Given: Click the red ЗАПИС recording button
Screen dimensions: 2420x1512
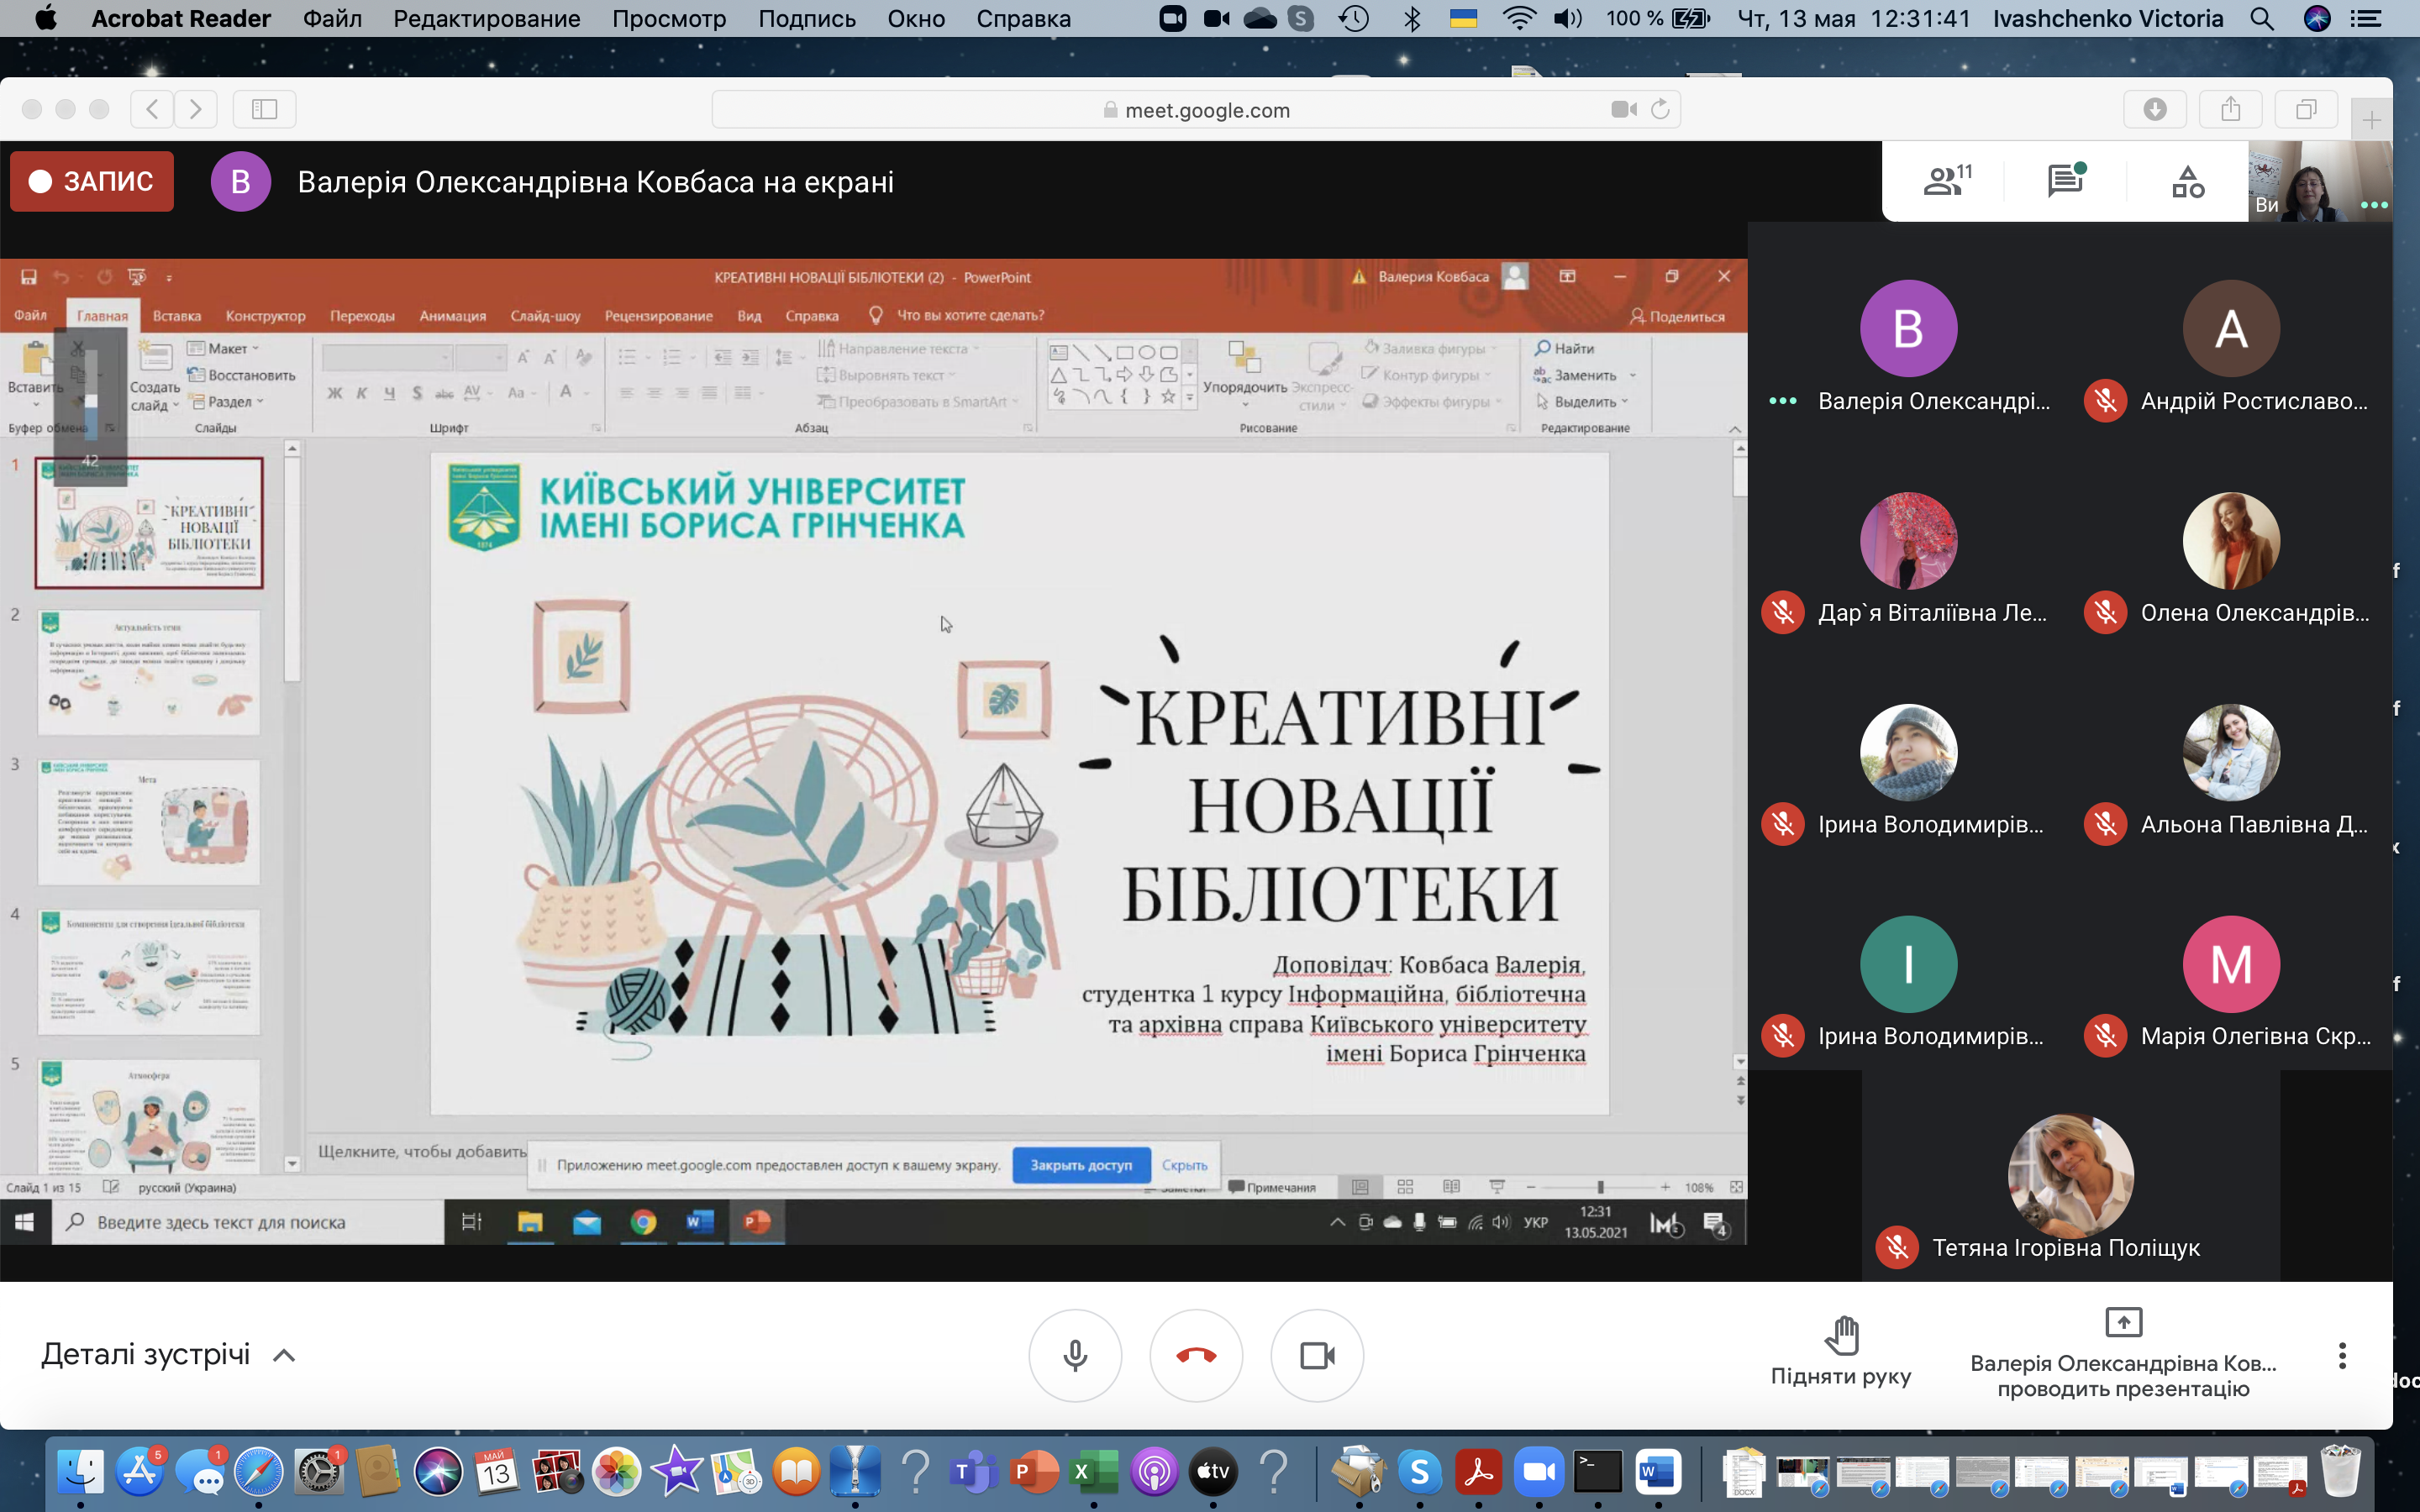Looking at the screenshot, I should click(92, 181).
